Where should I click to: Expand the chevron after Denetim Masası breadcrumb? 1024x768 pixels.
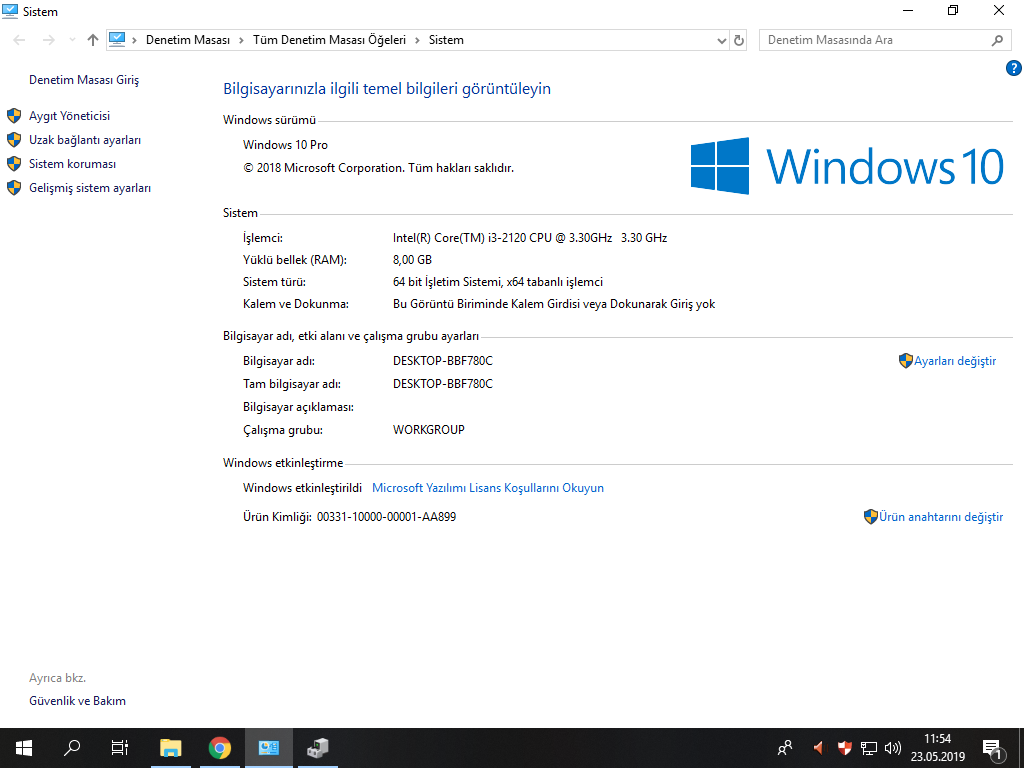click(241, 40)
